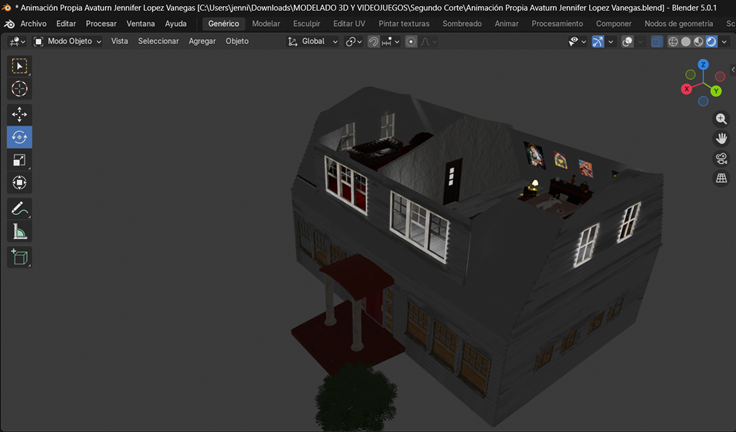Pick the 3D Cursor tool
The width and height of the screenshot is (736, 432).
tap(19, 89)
